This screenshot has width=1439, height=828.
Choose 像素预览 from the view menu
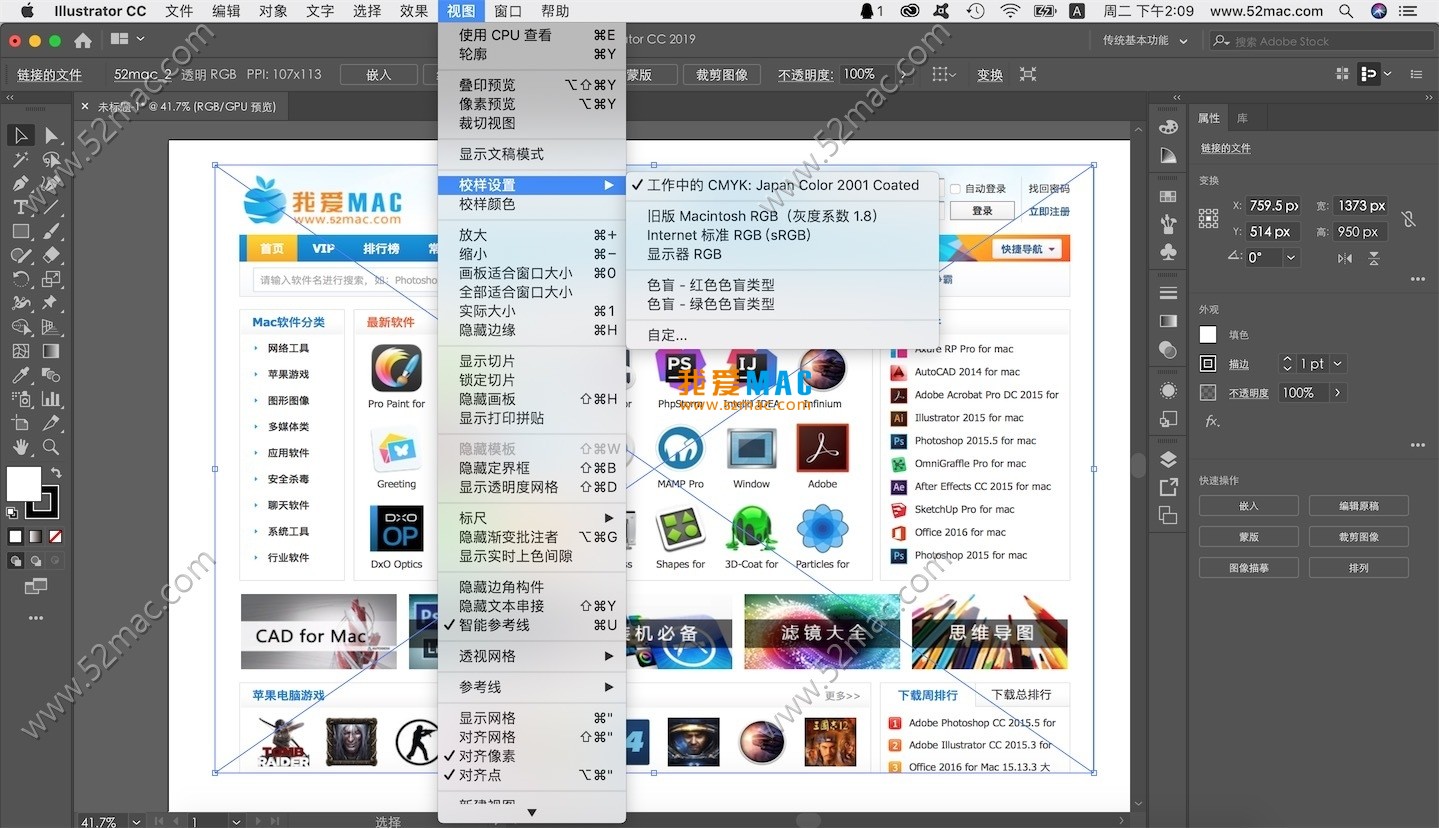pyautogui.click(x=532, y=104)
